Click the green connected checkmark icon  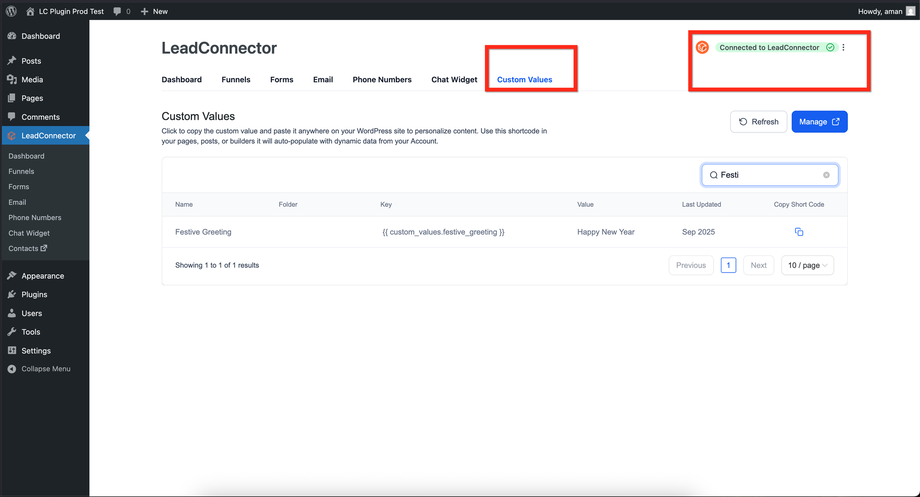click(830, 48)
